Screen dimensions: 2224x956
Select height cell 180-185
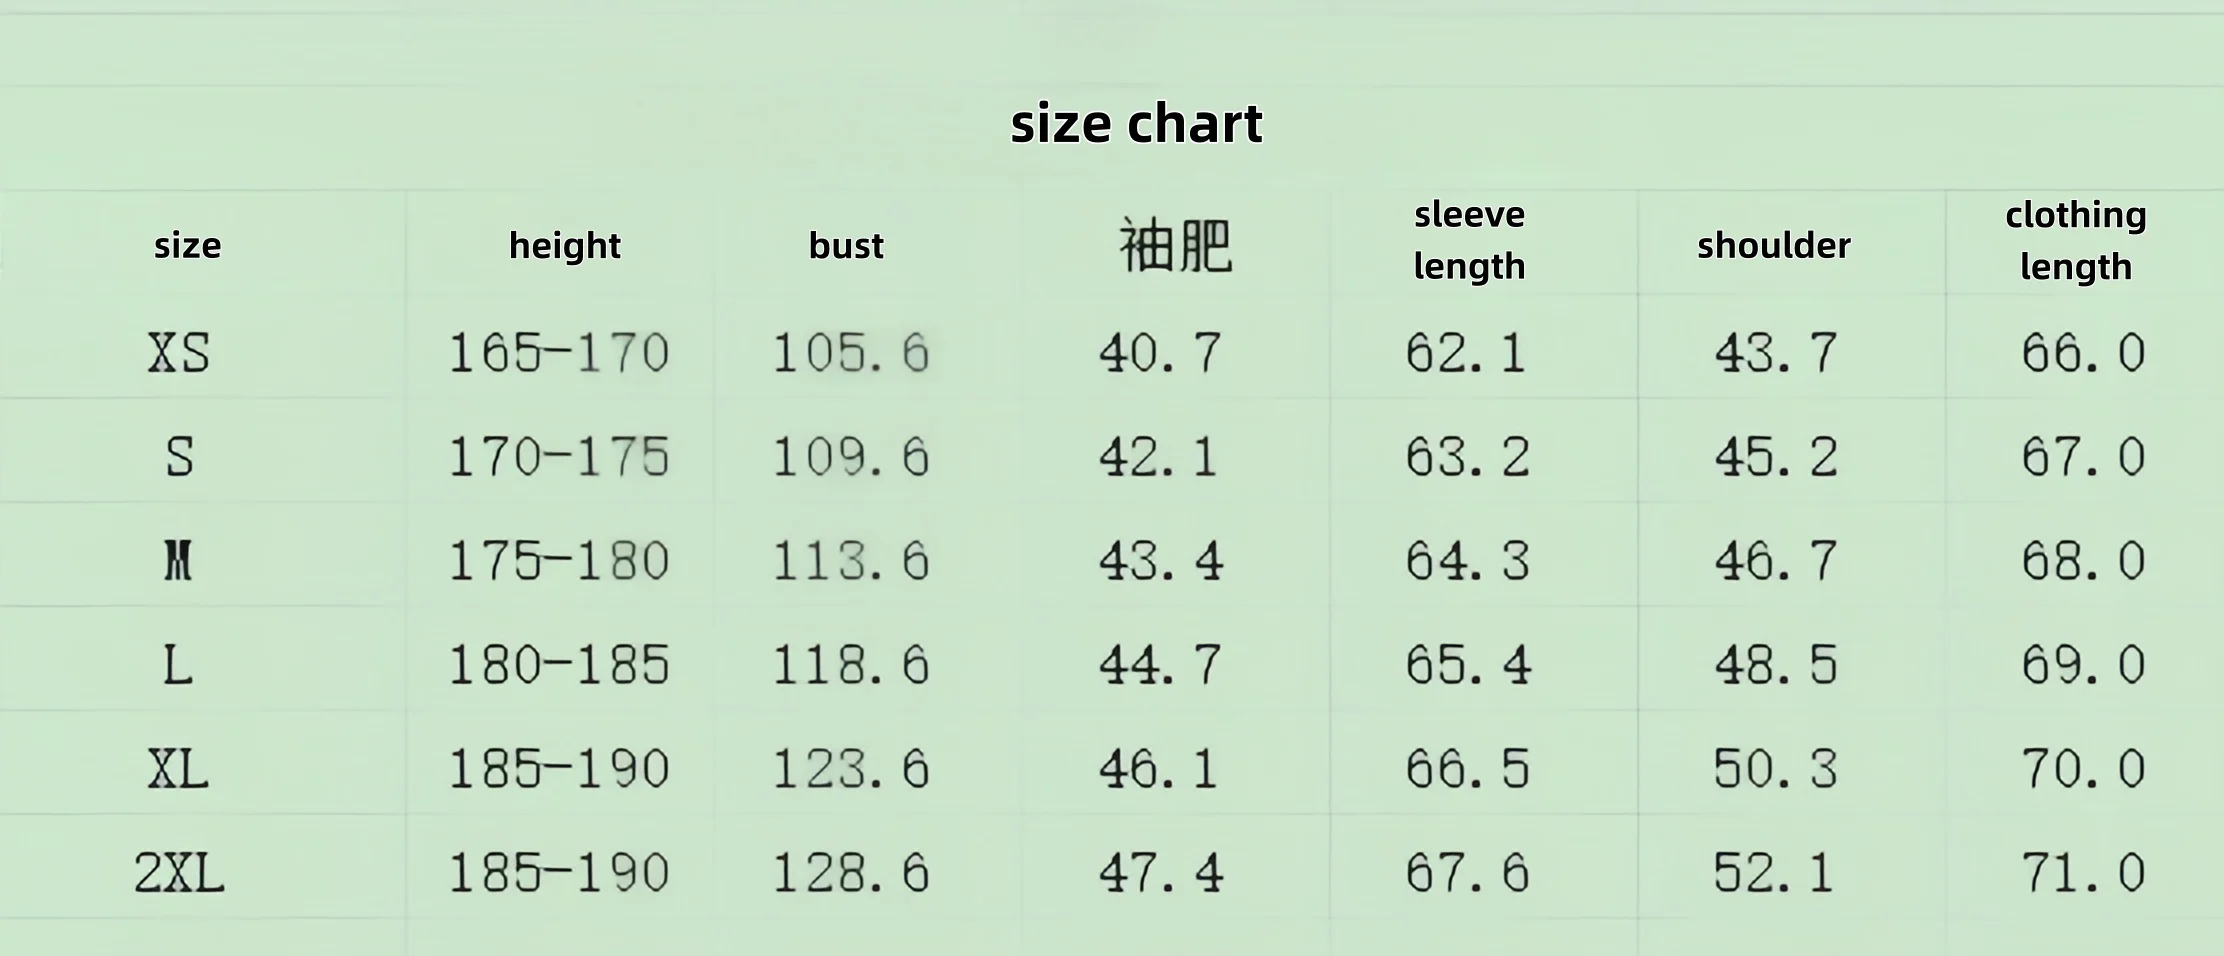558,665
